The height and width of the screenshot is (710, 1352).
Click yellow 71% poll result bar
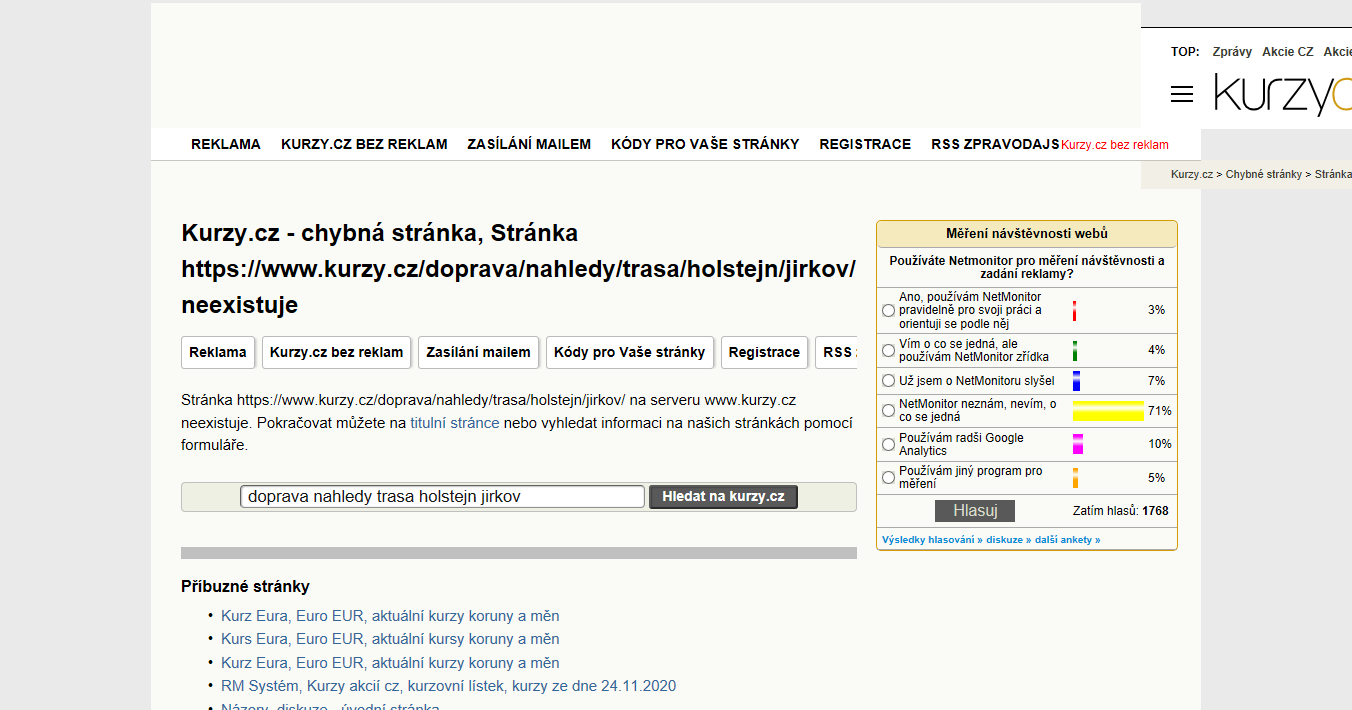coord(1108,411)
